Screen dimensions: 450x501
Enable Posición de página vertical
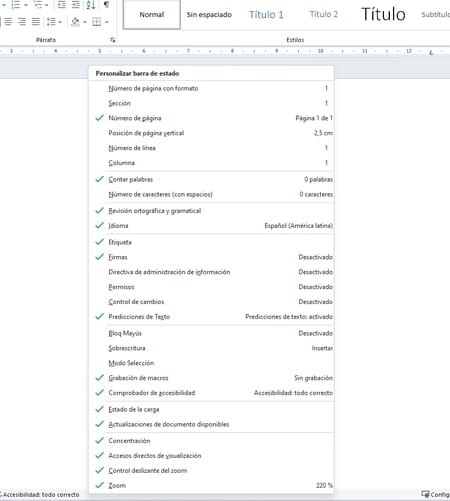(x=212, y=133)
